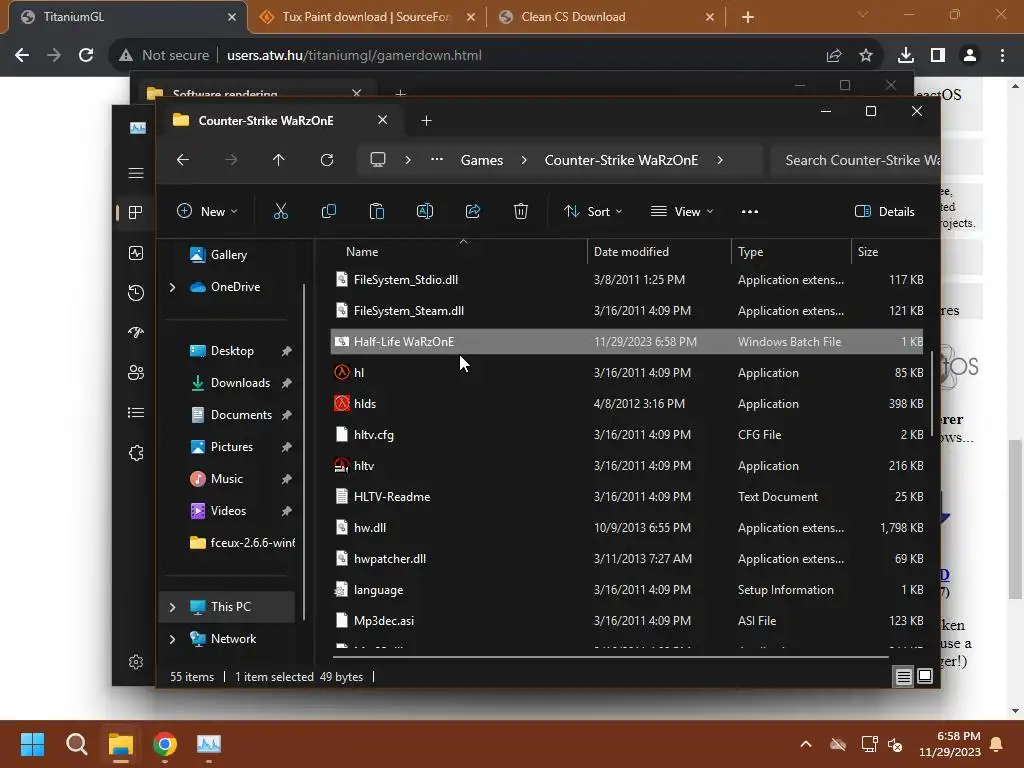Viewport: 1024px width, 768px height.
Task: Reload the TitaniumGL page in Chrome
Action: 86,56
